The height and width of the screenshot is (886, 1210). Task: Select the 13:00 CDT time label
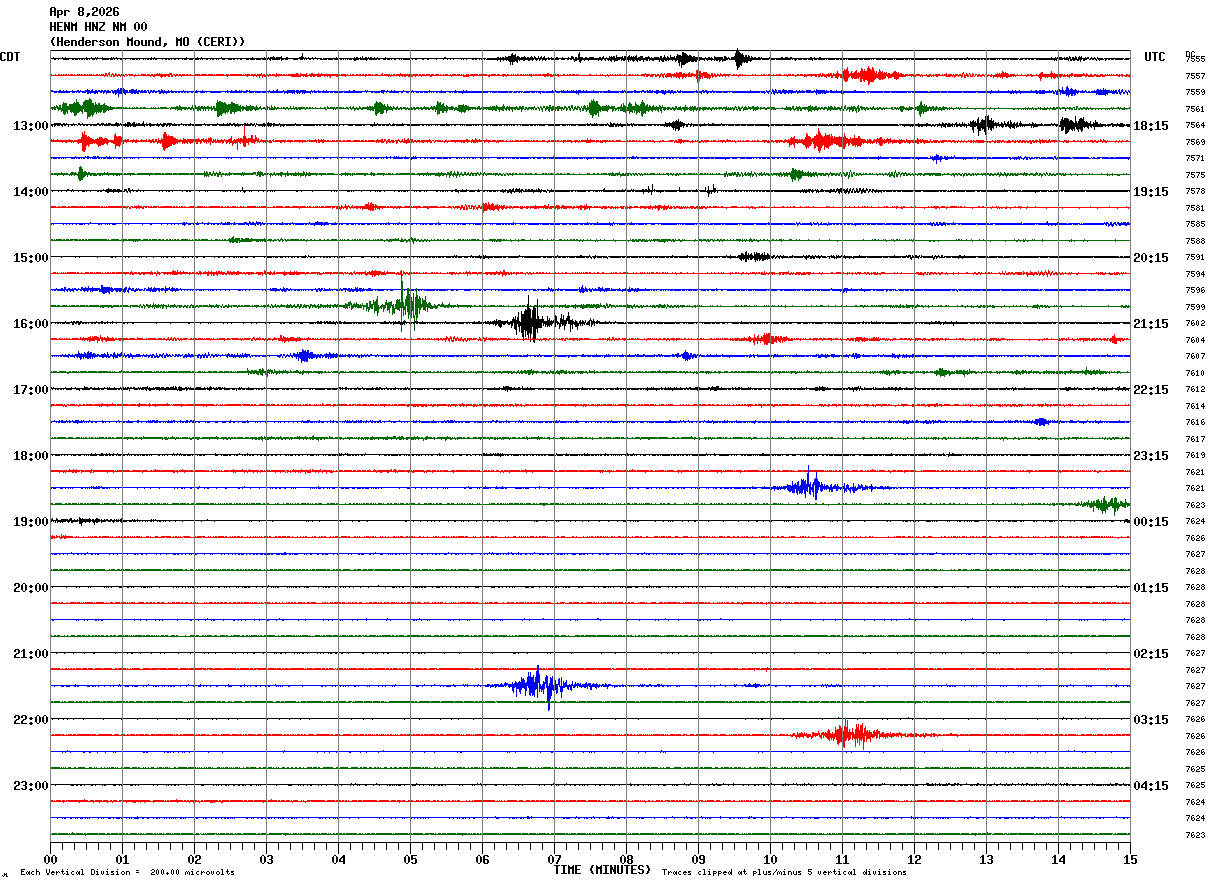pyautogui.click(x=30, y=126)
